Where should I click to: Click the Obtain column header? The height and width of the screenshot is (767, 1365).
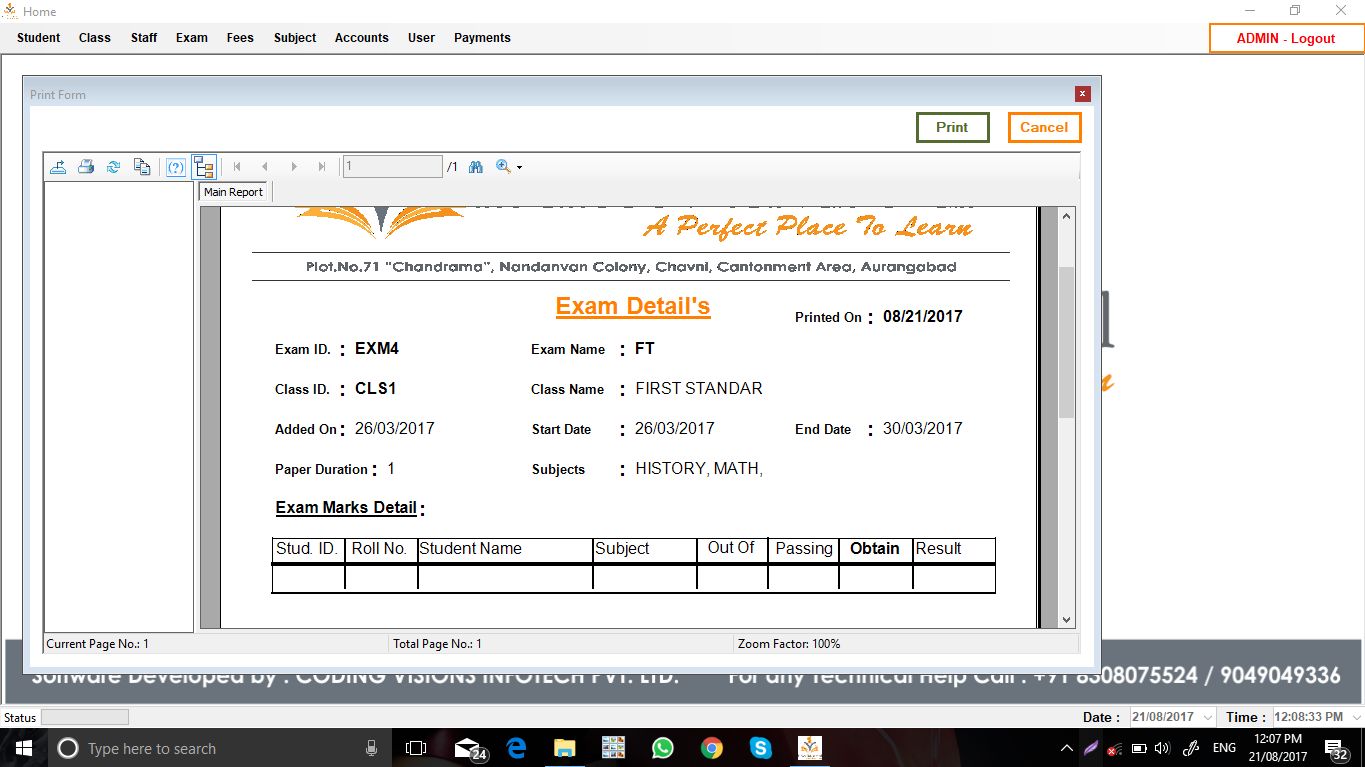pyautogui.click(x=875, y=549)
